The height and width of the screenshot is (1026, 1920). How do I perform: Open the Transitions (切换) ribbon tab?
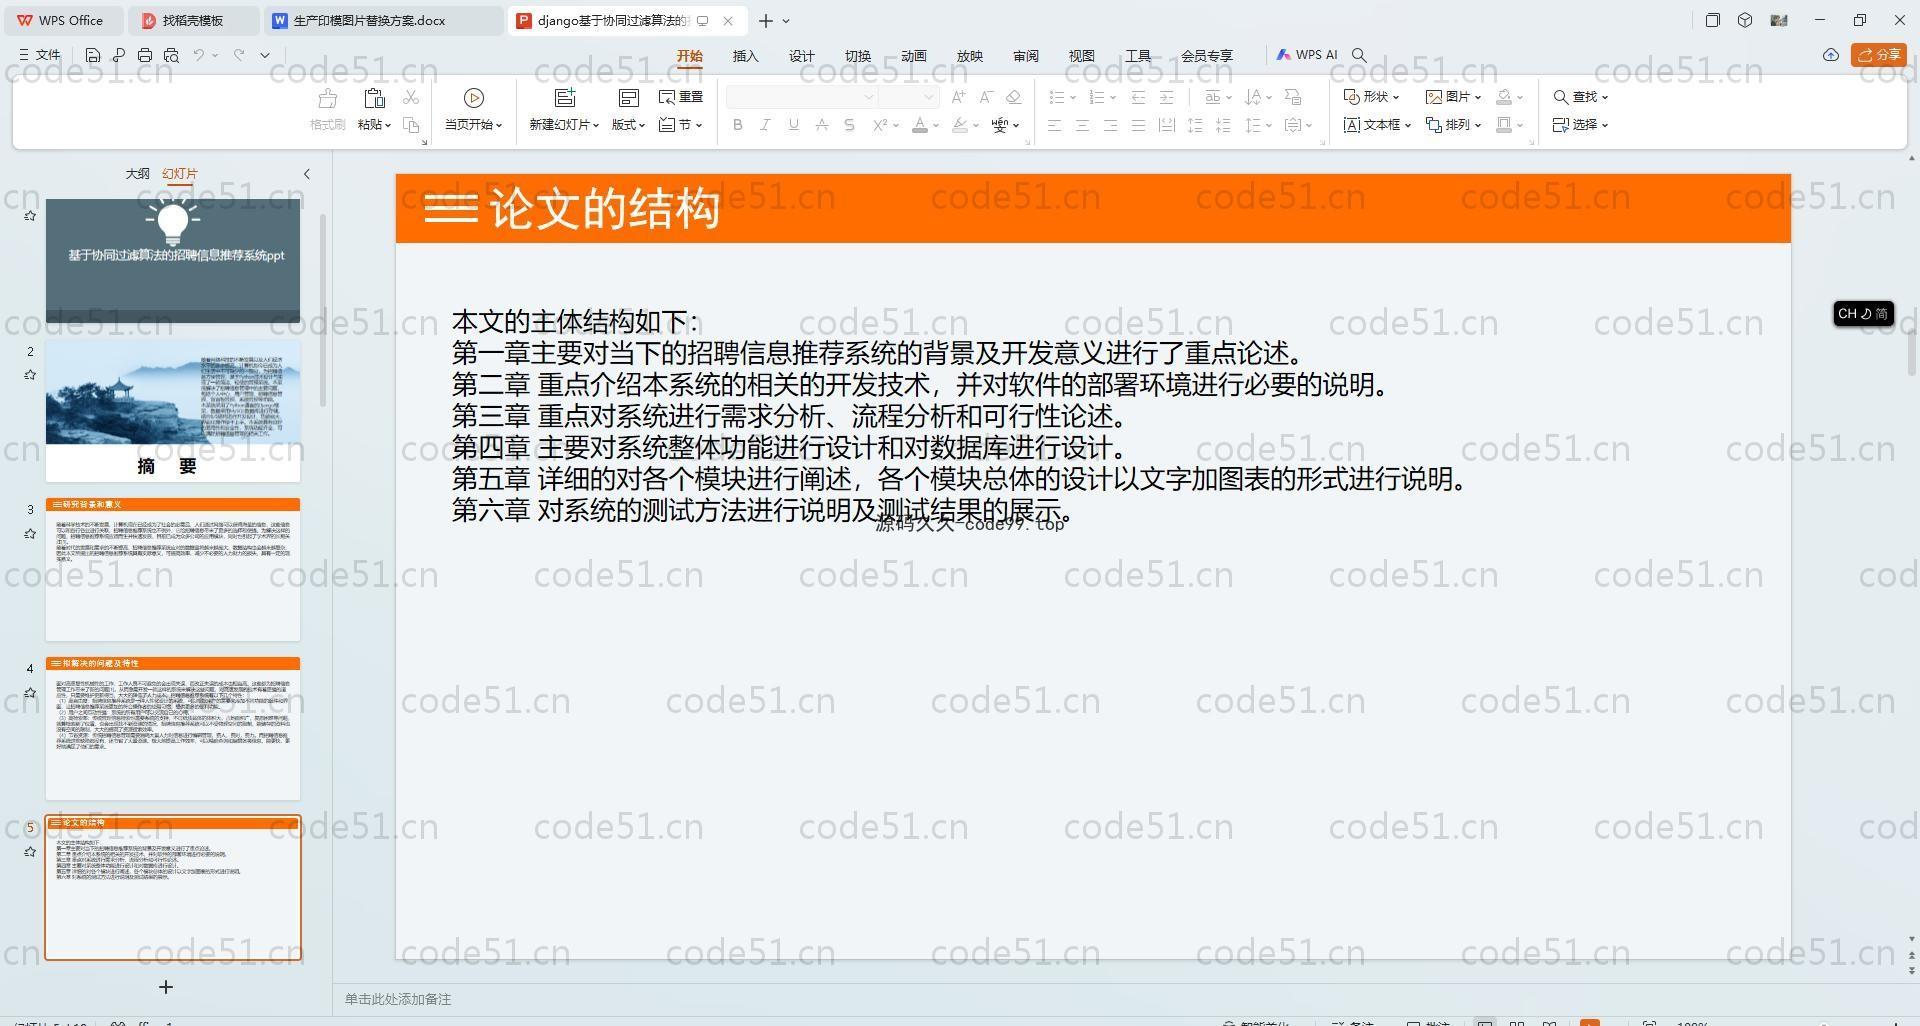coord(858,56)
